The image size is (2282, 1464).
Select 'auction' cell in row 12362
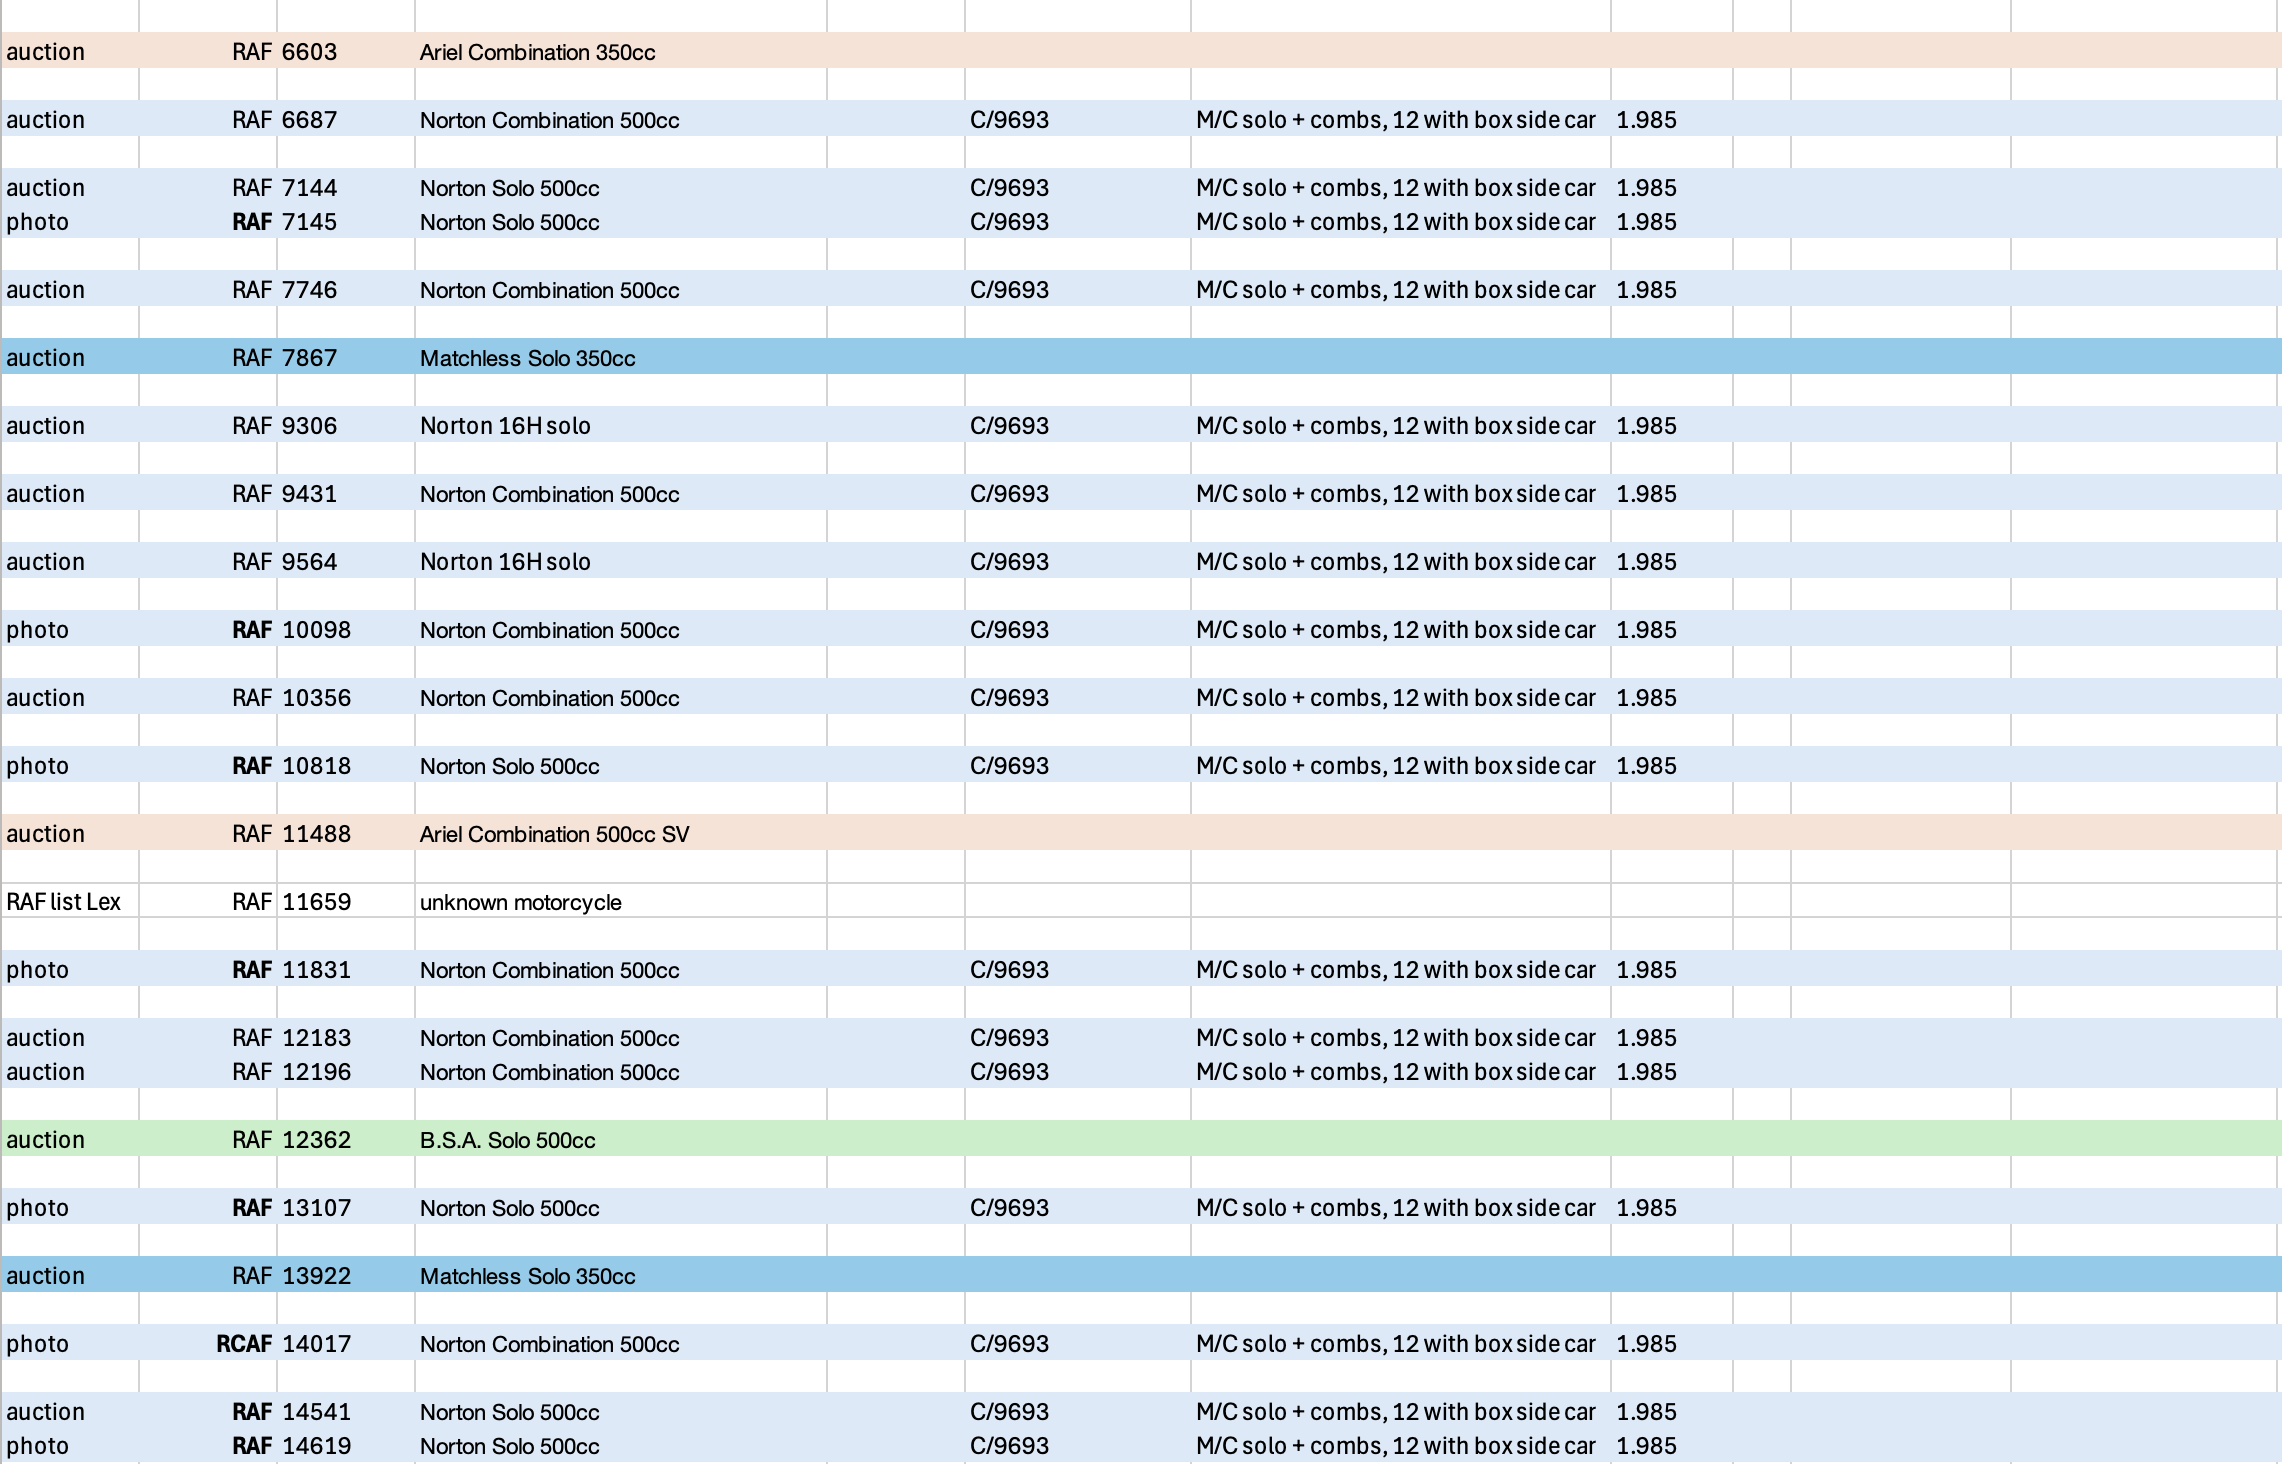(x=69, y=1139)
